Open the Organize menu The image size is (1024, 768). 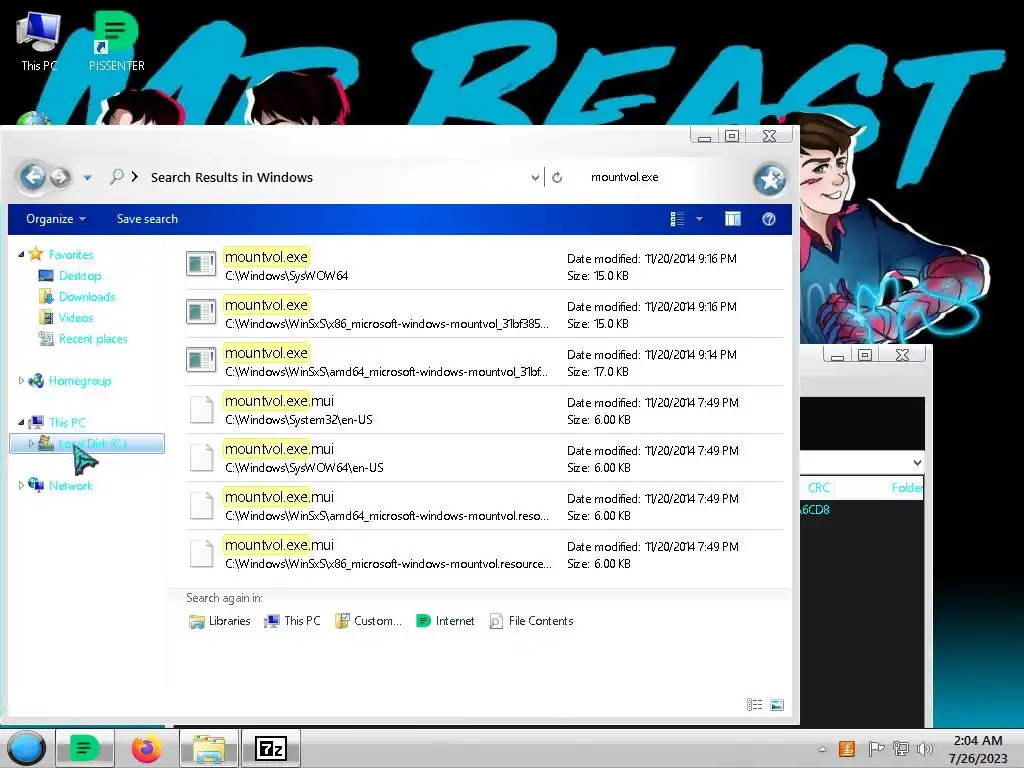coord(56,219)
